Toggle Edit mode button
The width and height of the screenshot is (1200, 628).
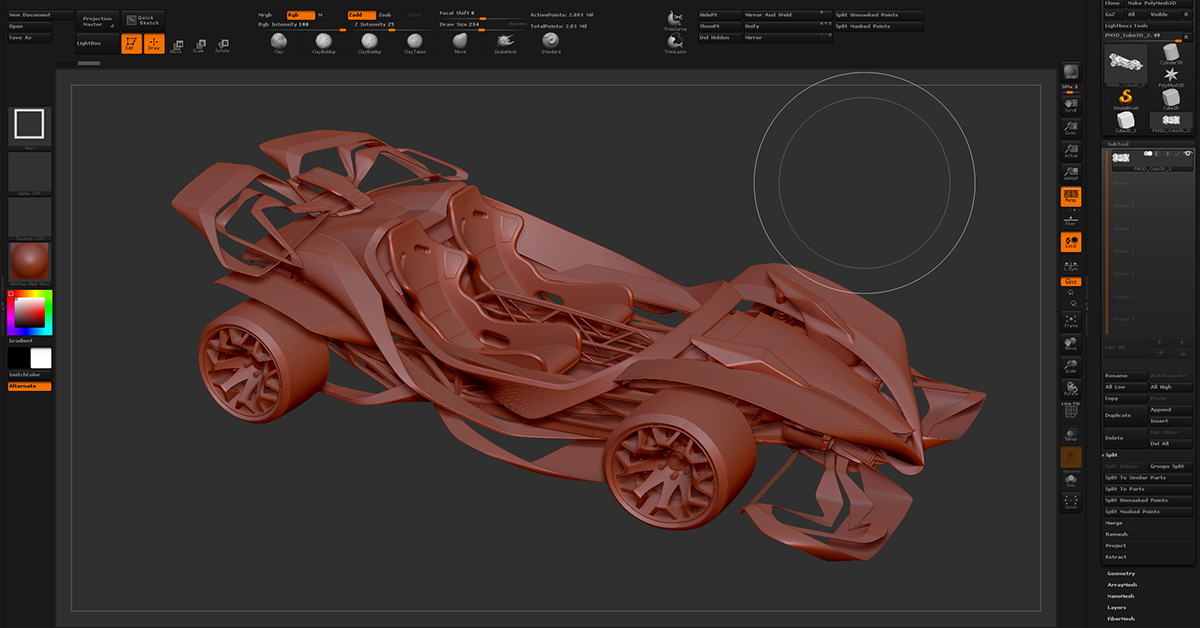tap(130, 43)
